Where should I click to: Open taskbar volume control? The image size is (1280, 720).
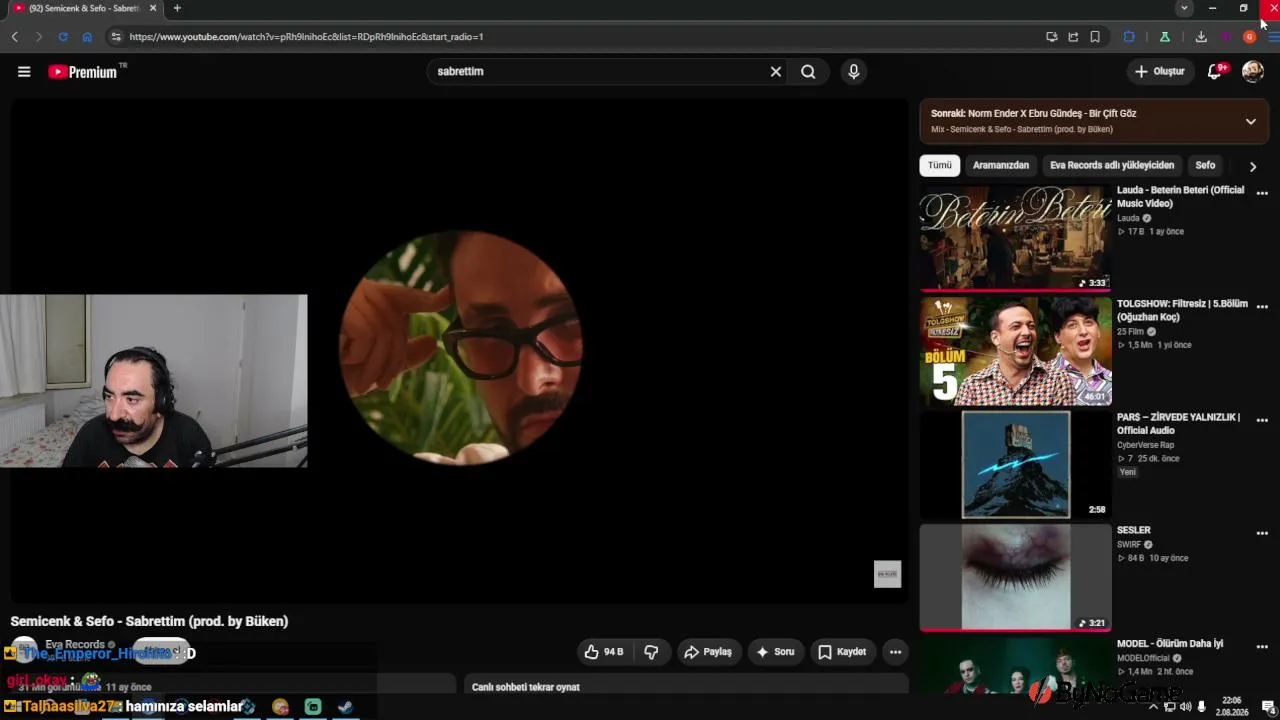point(1185,707)
